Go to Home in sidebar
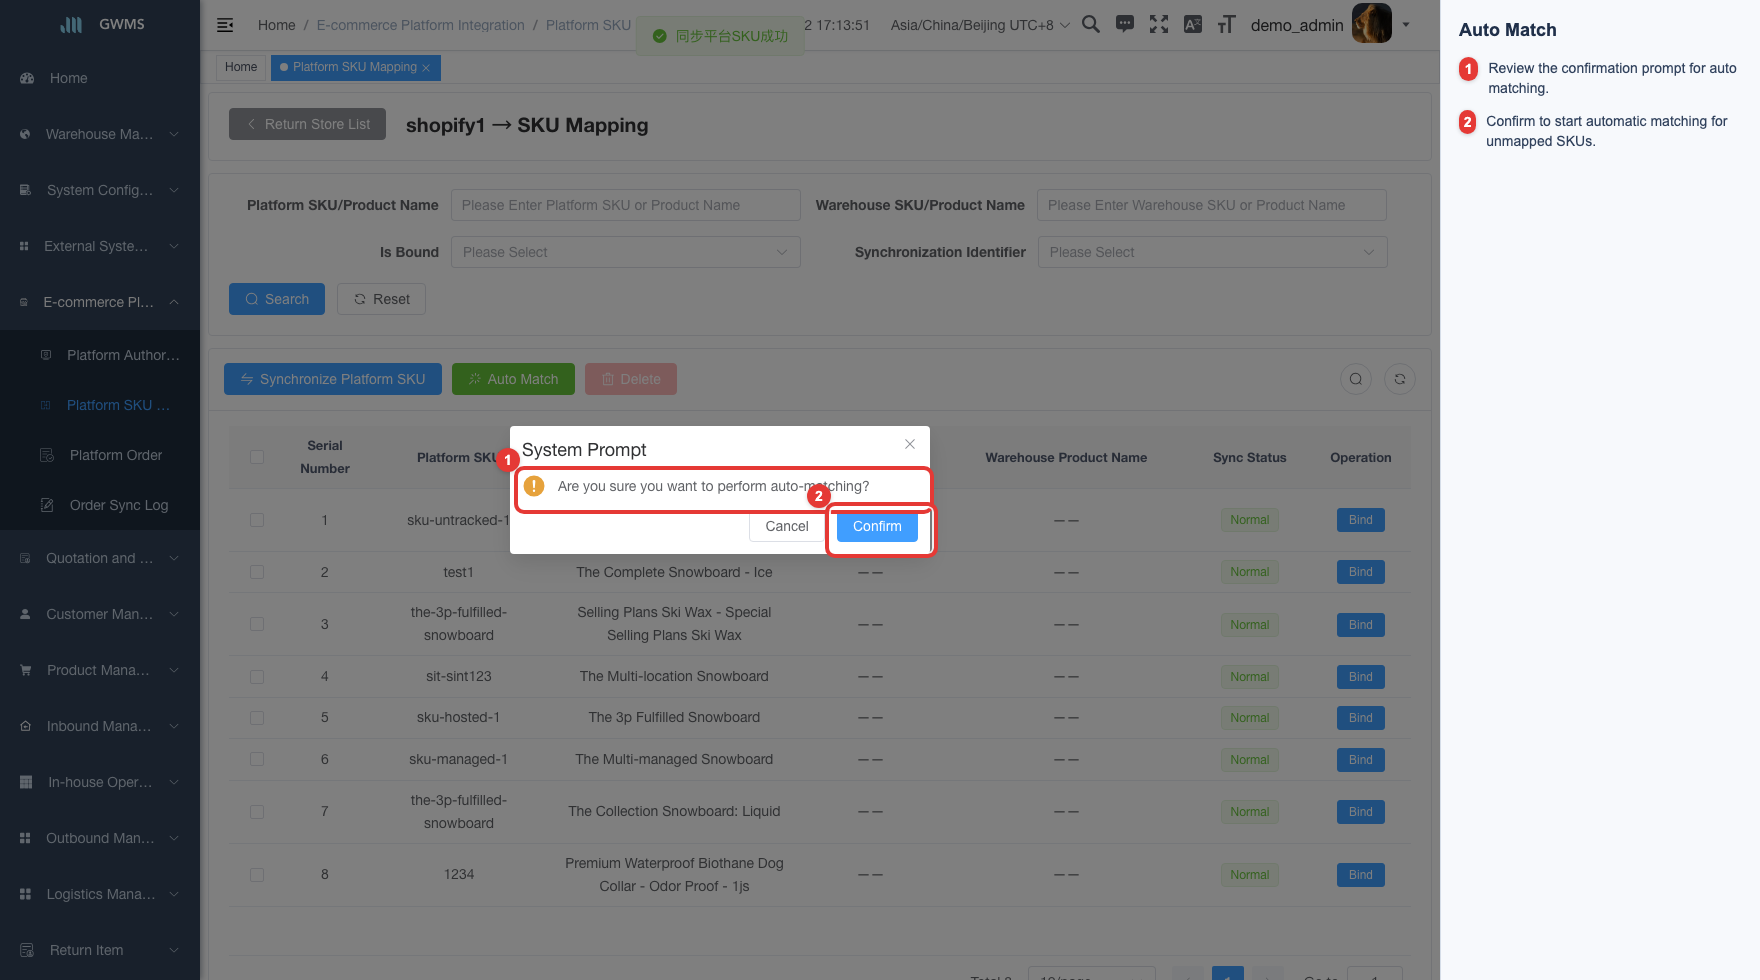Image resolution: width=1760 pixels, height=980 pixels. pyautogui.click(x=100, y=78)
